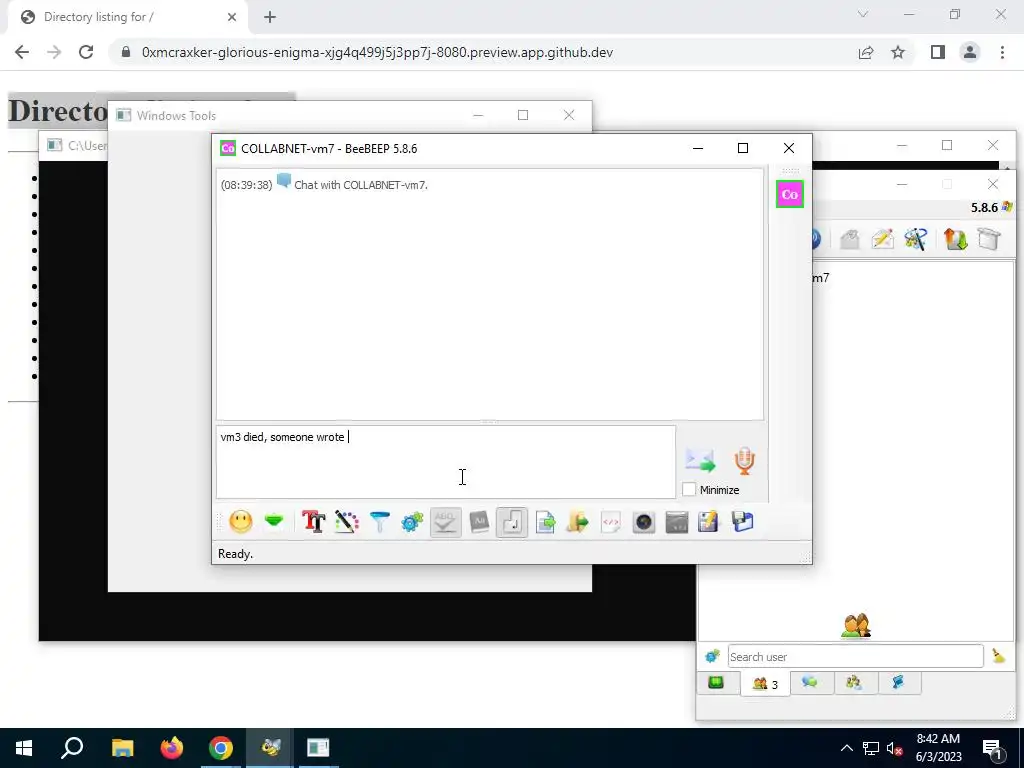Click the share page icon in address bar

coord(866,52)
